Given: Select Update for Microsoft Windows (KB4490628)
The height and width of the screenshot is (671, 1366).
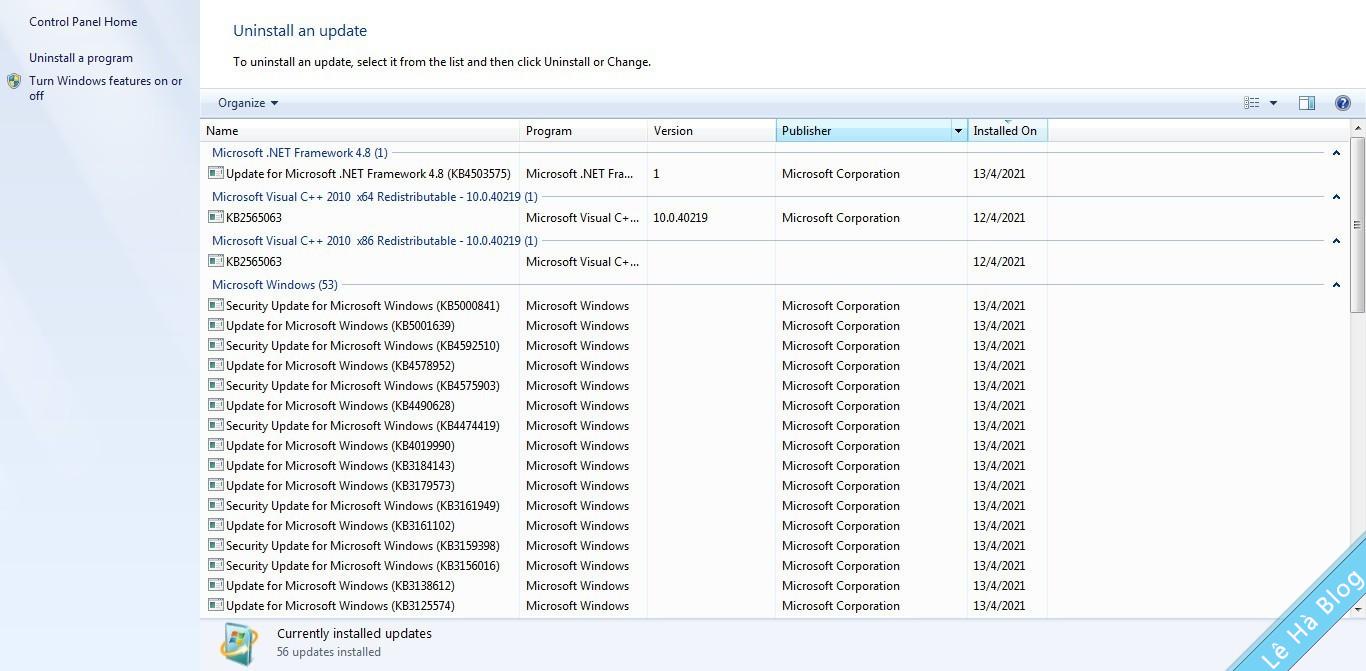Looking at the screenshot, I should point(340,406).
